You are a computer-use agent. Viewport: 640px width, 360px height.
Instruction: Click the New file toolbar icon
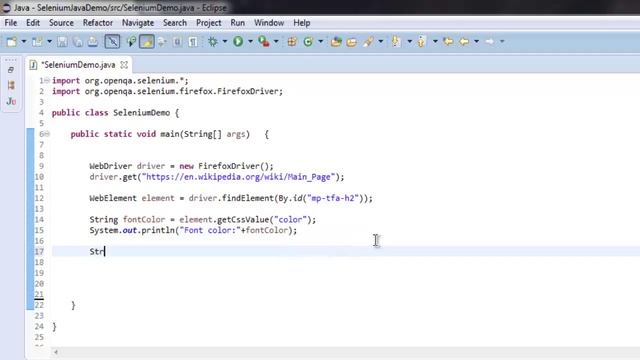(x=12, y=41)
